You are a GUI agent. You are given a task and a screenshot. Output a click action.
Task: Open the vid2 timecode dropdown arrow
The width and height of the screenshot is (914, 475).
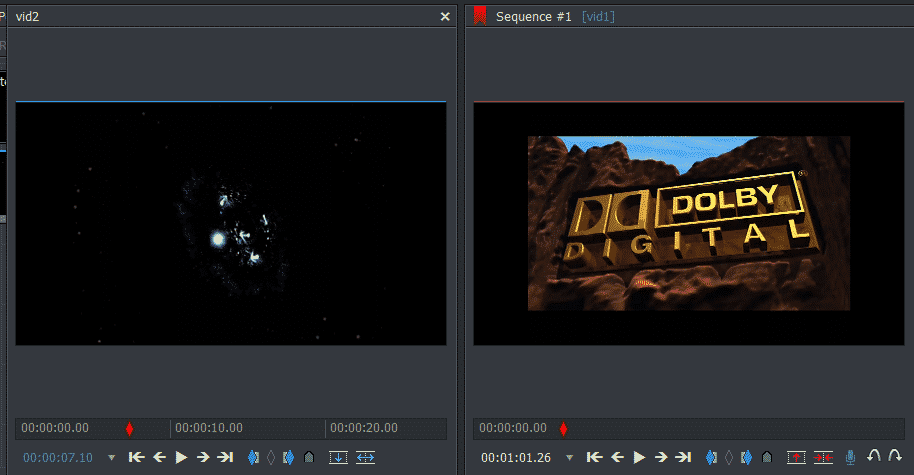click(x=111, y=458)
